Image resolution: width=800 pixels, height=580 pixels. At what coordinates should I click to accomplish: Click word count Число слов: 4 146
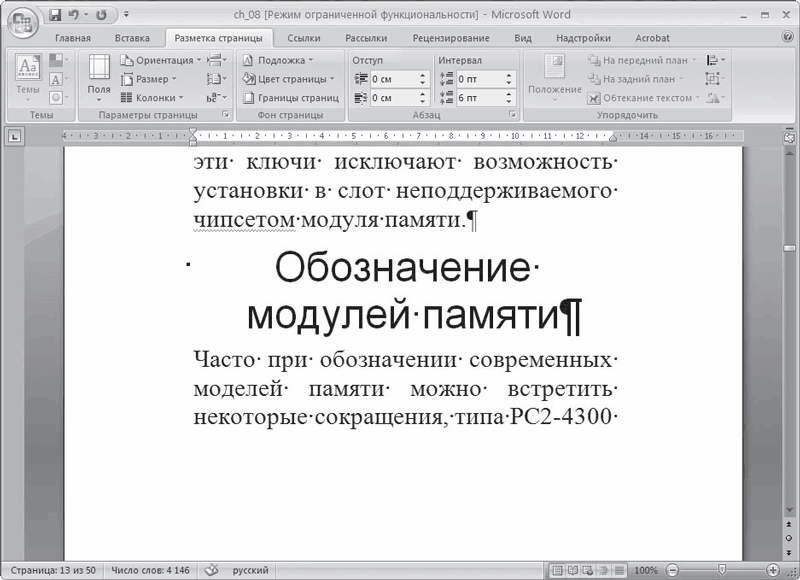150,570
